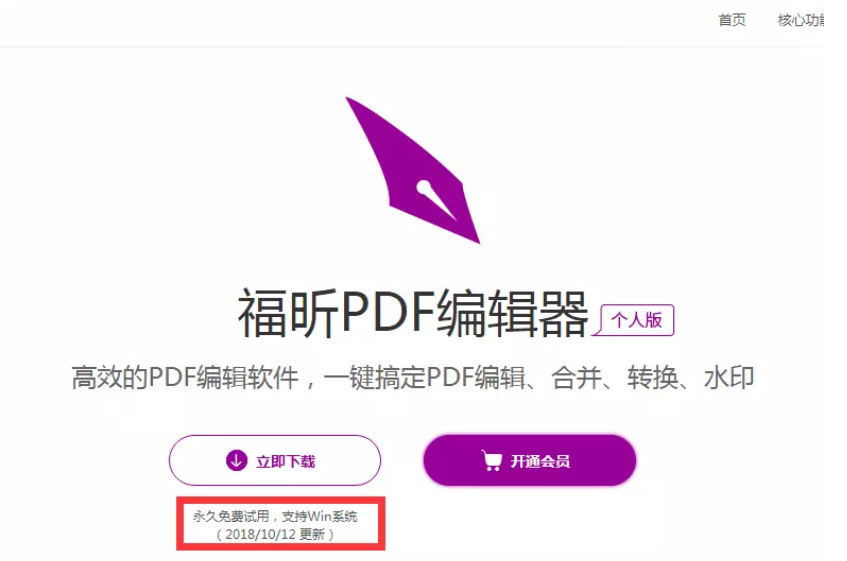Click the shopping cart icon
The image size is (847, 561).
tap(492, 461)
